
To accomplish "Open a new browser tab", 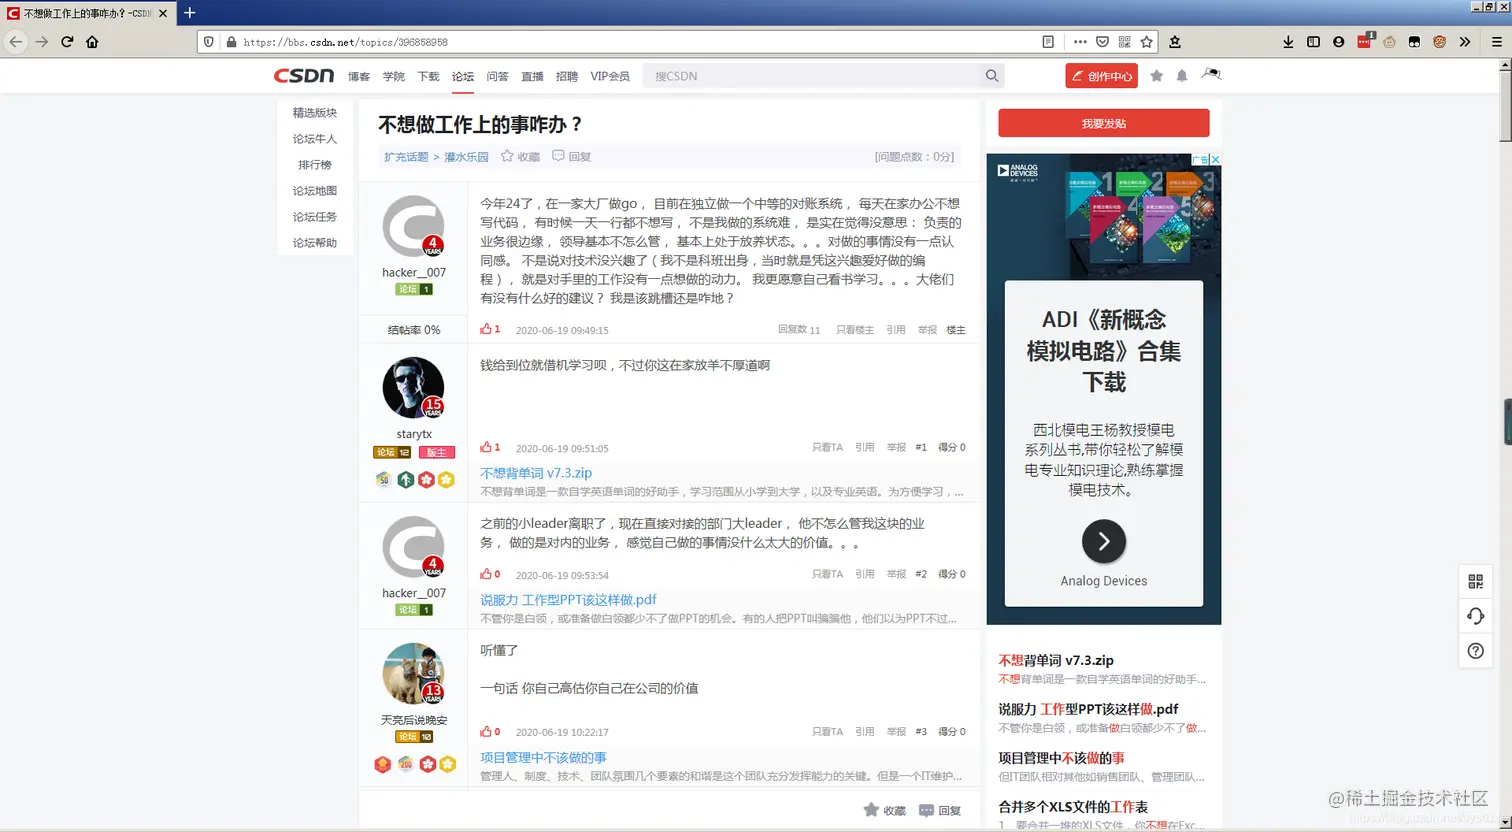I will (189, 13).
